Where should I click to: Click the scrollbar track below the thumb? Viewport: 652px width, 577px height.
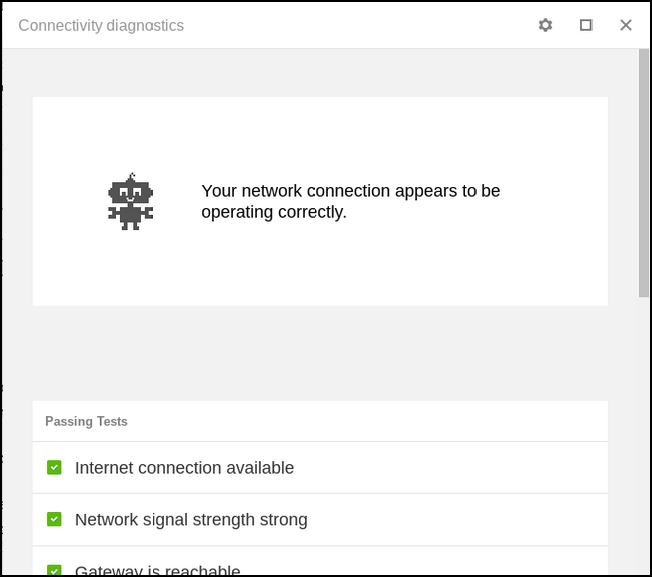click(644, 430)
